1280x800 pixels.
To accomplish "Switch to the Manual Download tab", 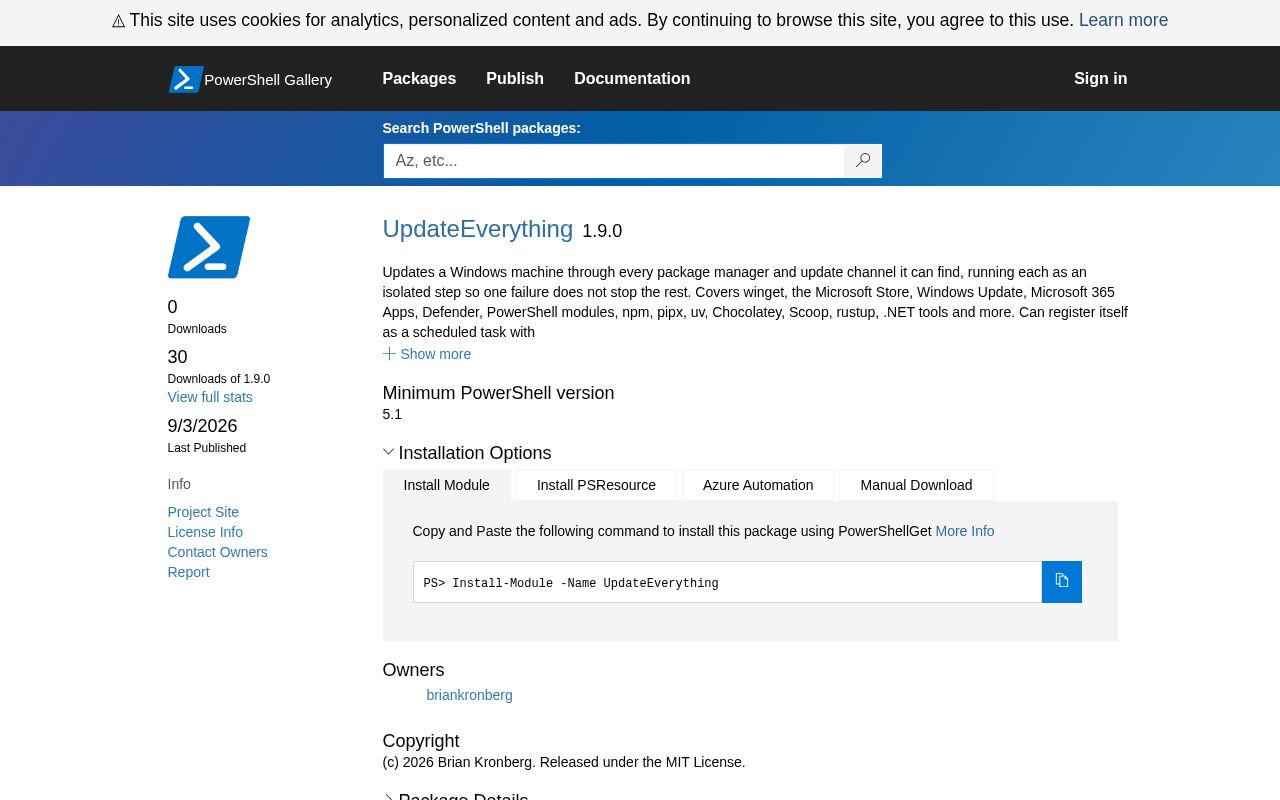I will 916,485.
